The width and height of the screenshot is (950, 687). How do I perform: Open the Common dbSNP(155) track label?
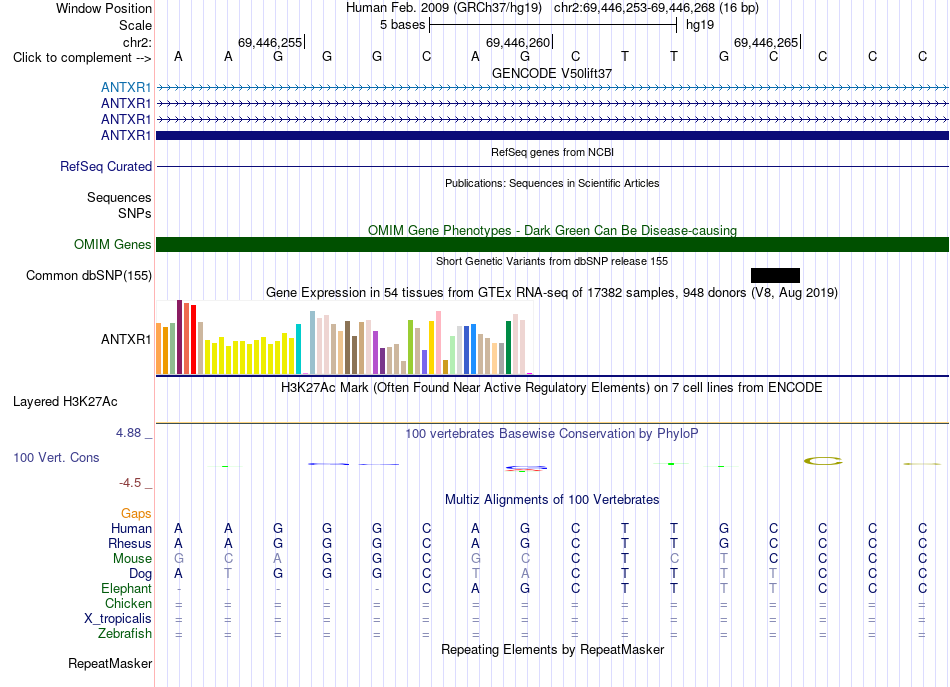tap(89, 276)
